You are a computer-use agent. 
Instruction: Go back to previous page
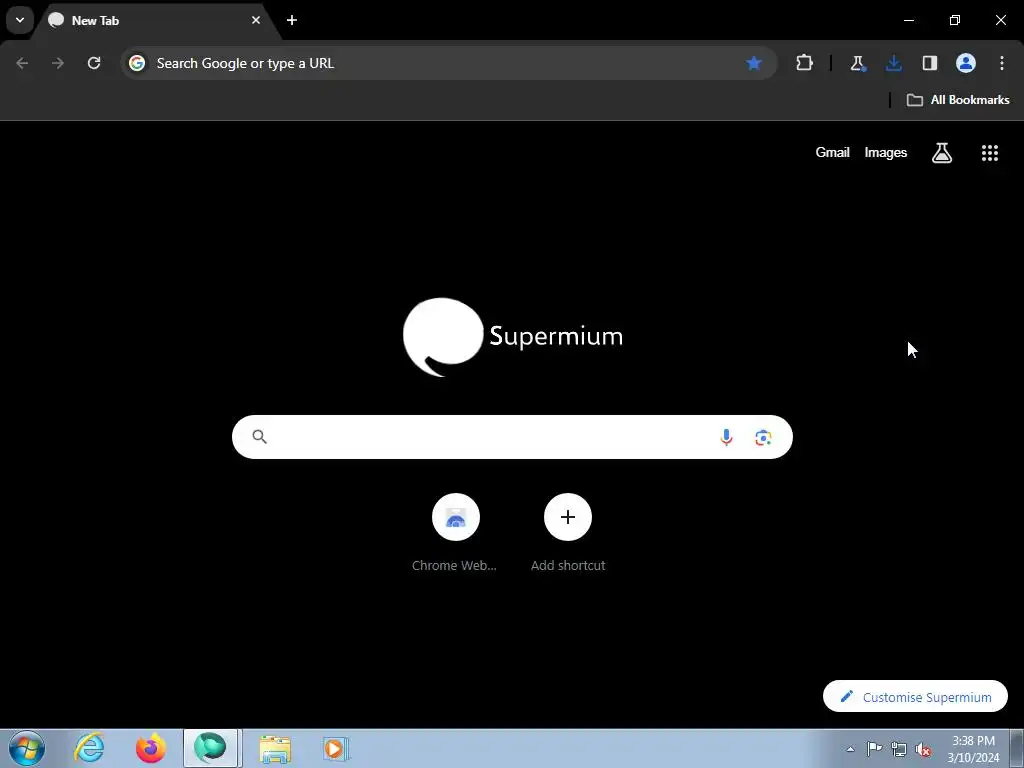[x=22, y=63]
